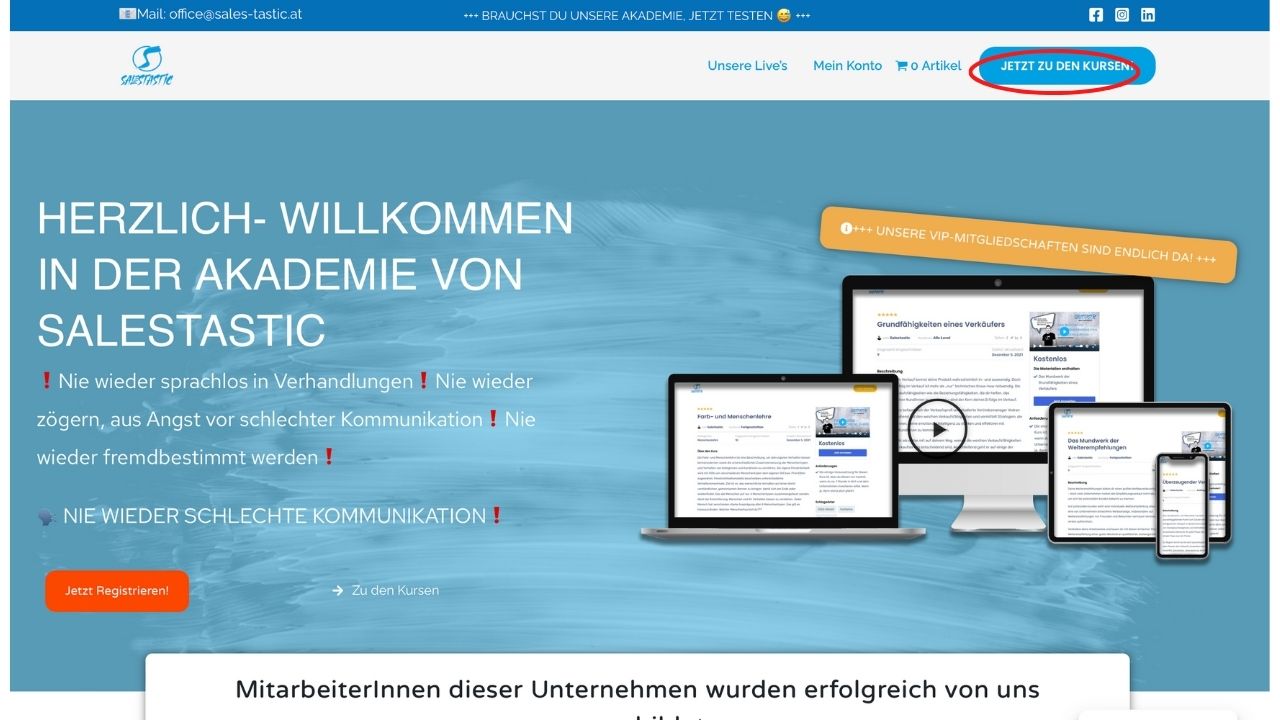Click the shopping cart icon
1280x720 pixels.
(x=901, y=66)
